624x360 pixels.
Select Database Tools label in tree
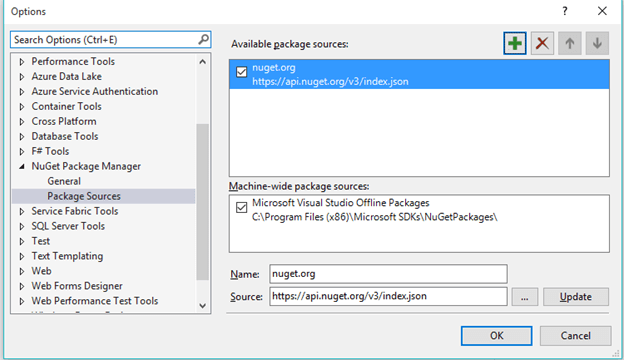tap(65, 136)
